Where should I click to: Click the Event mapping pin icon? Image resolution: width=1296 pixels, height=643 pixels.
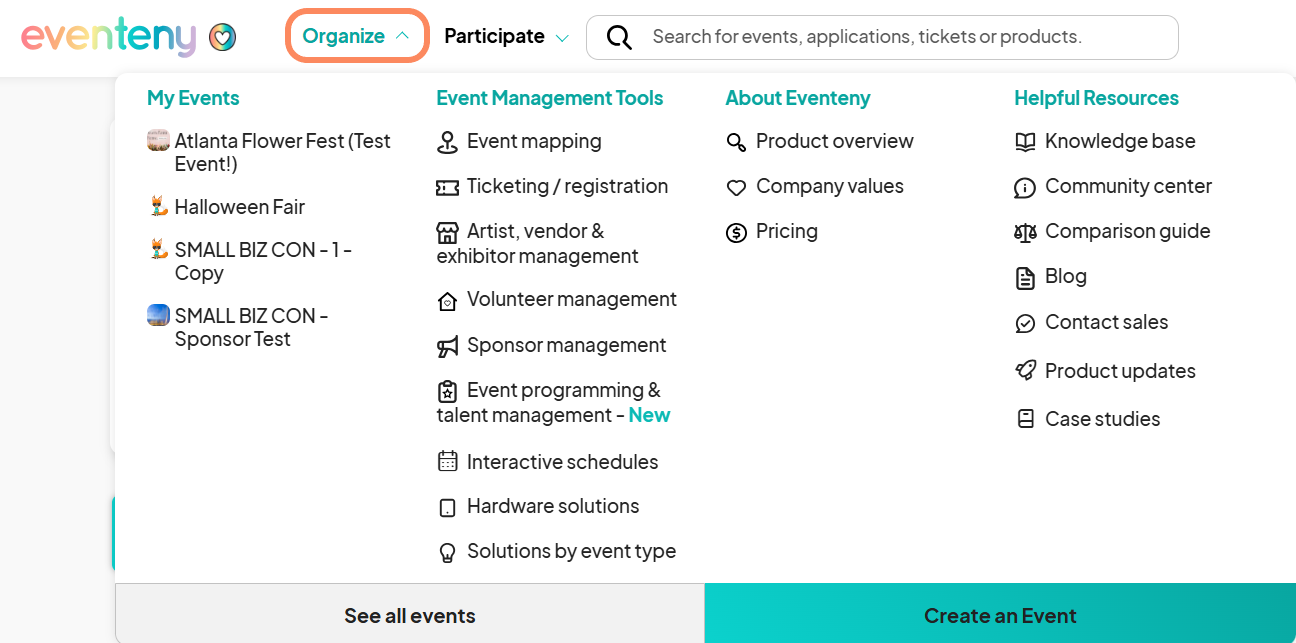pos(447,142)
